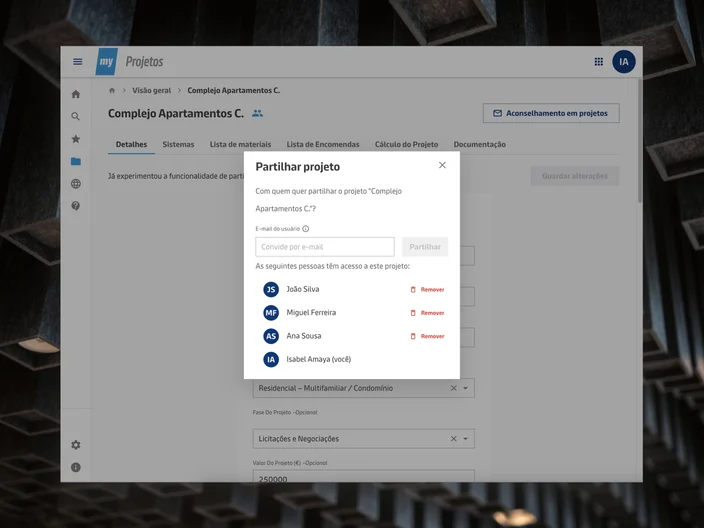
Task: Open the help question icon in sidebar
Action: pyautogui.click(x=76, y=206)
